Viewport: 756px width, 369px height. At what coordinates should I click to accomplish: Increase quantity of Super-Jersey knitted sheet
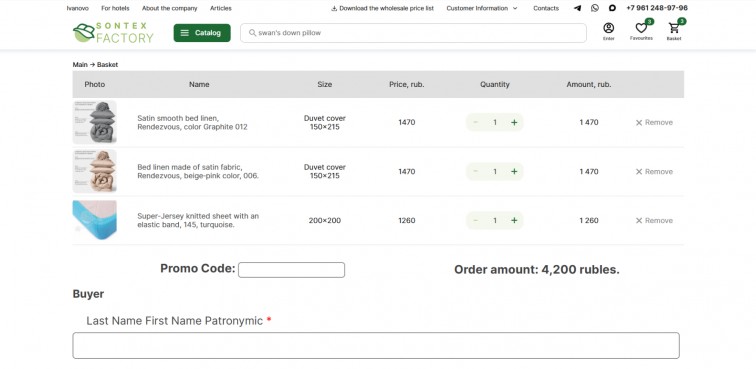pos(514,220)
